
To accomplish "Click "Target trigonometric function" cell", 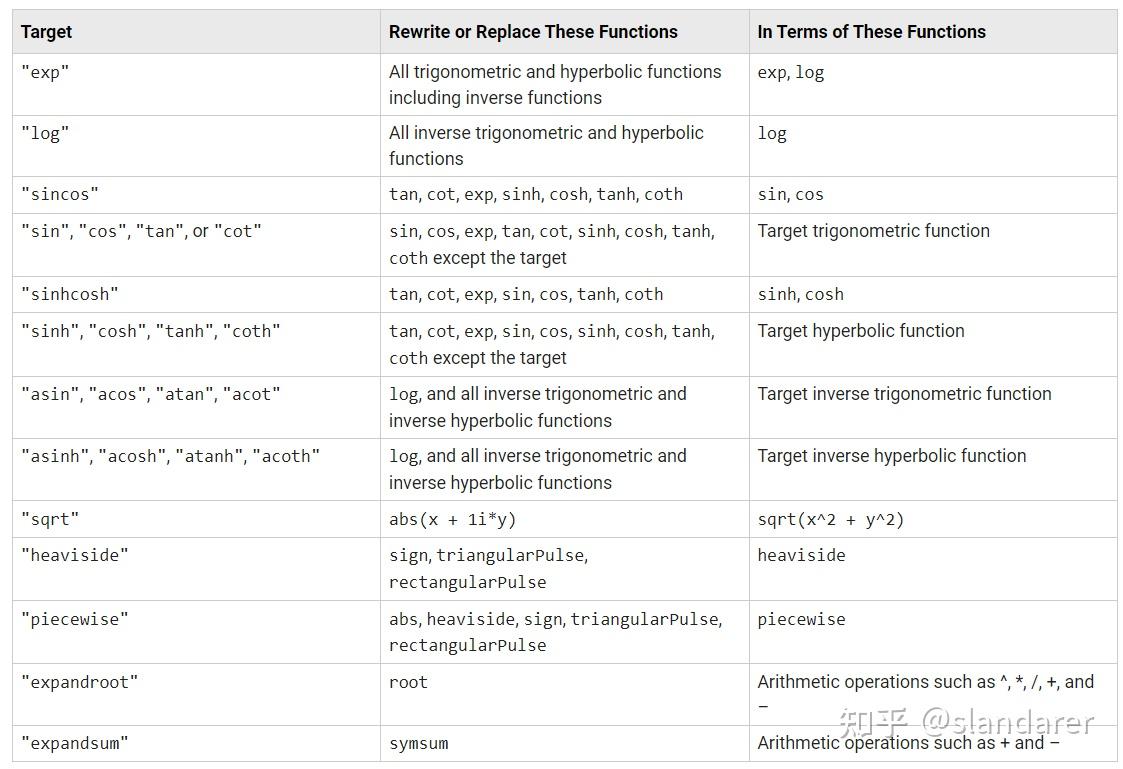I will 873,231.
